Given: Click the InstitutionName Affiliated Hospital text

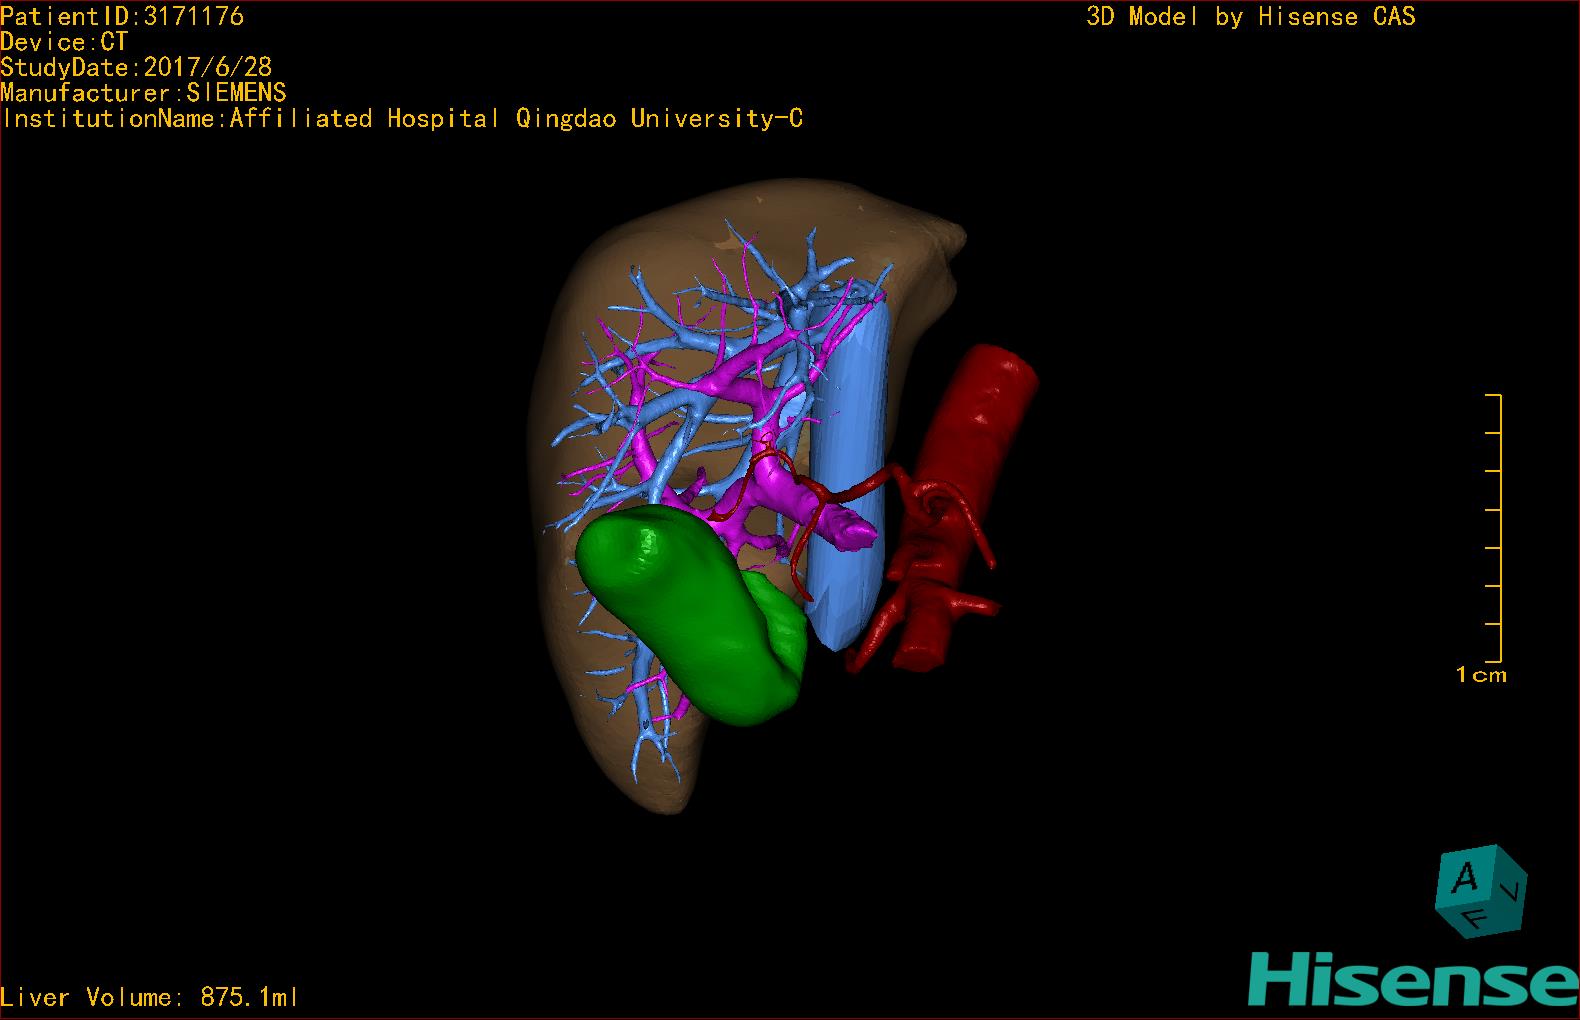Looking at the screenshot, I should click(401, 119).
